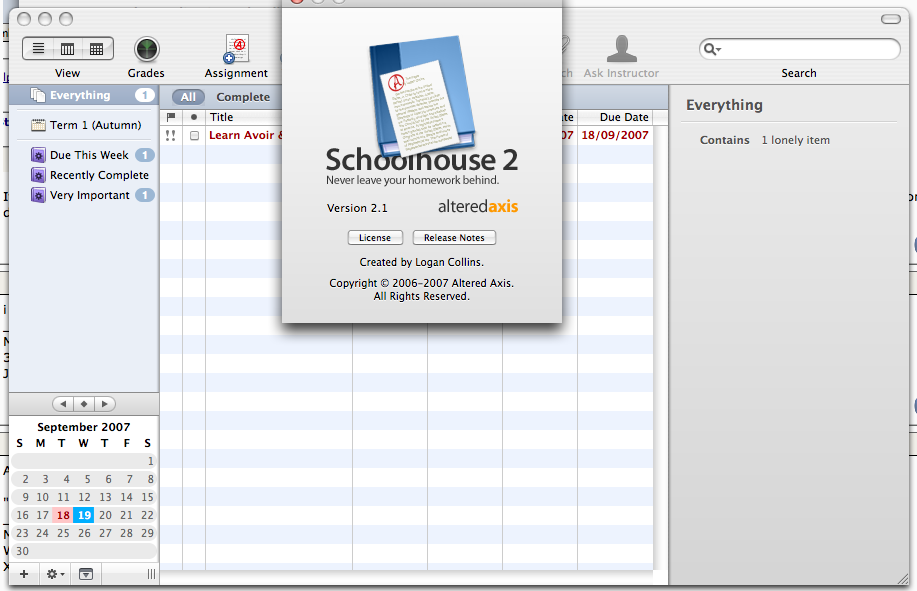Click the plus add button
The image size is (917, 591).
(24, 574)
